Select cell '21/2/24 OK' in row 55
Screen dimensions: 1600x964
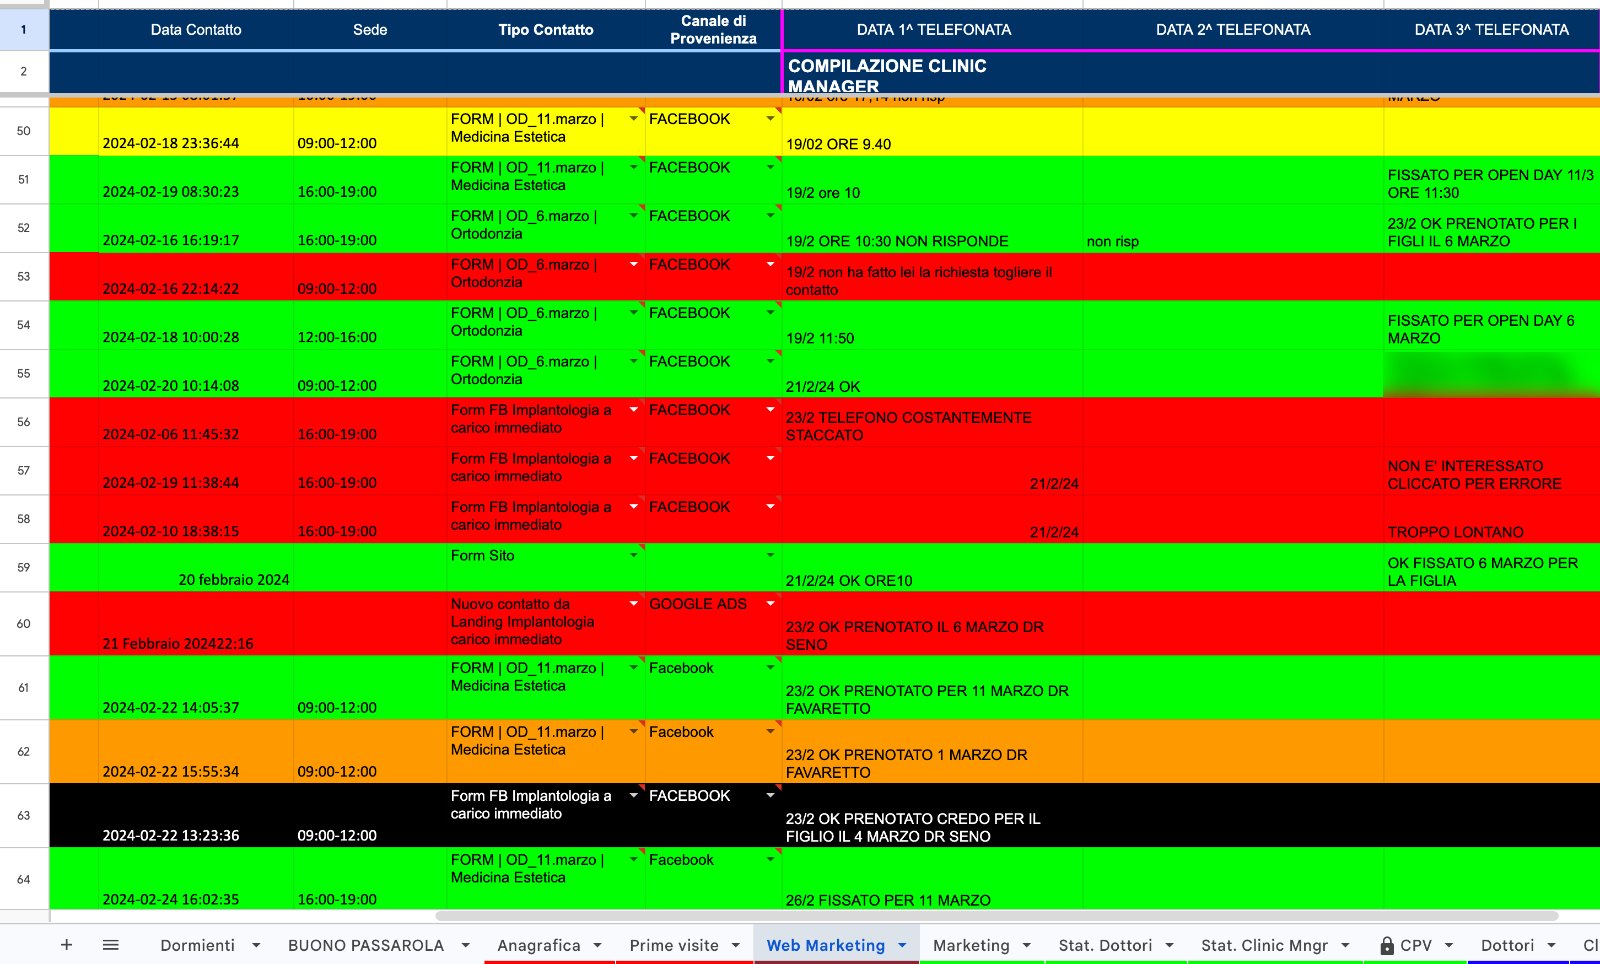pos(933,374)
